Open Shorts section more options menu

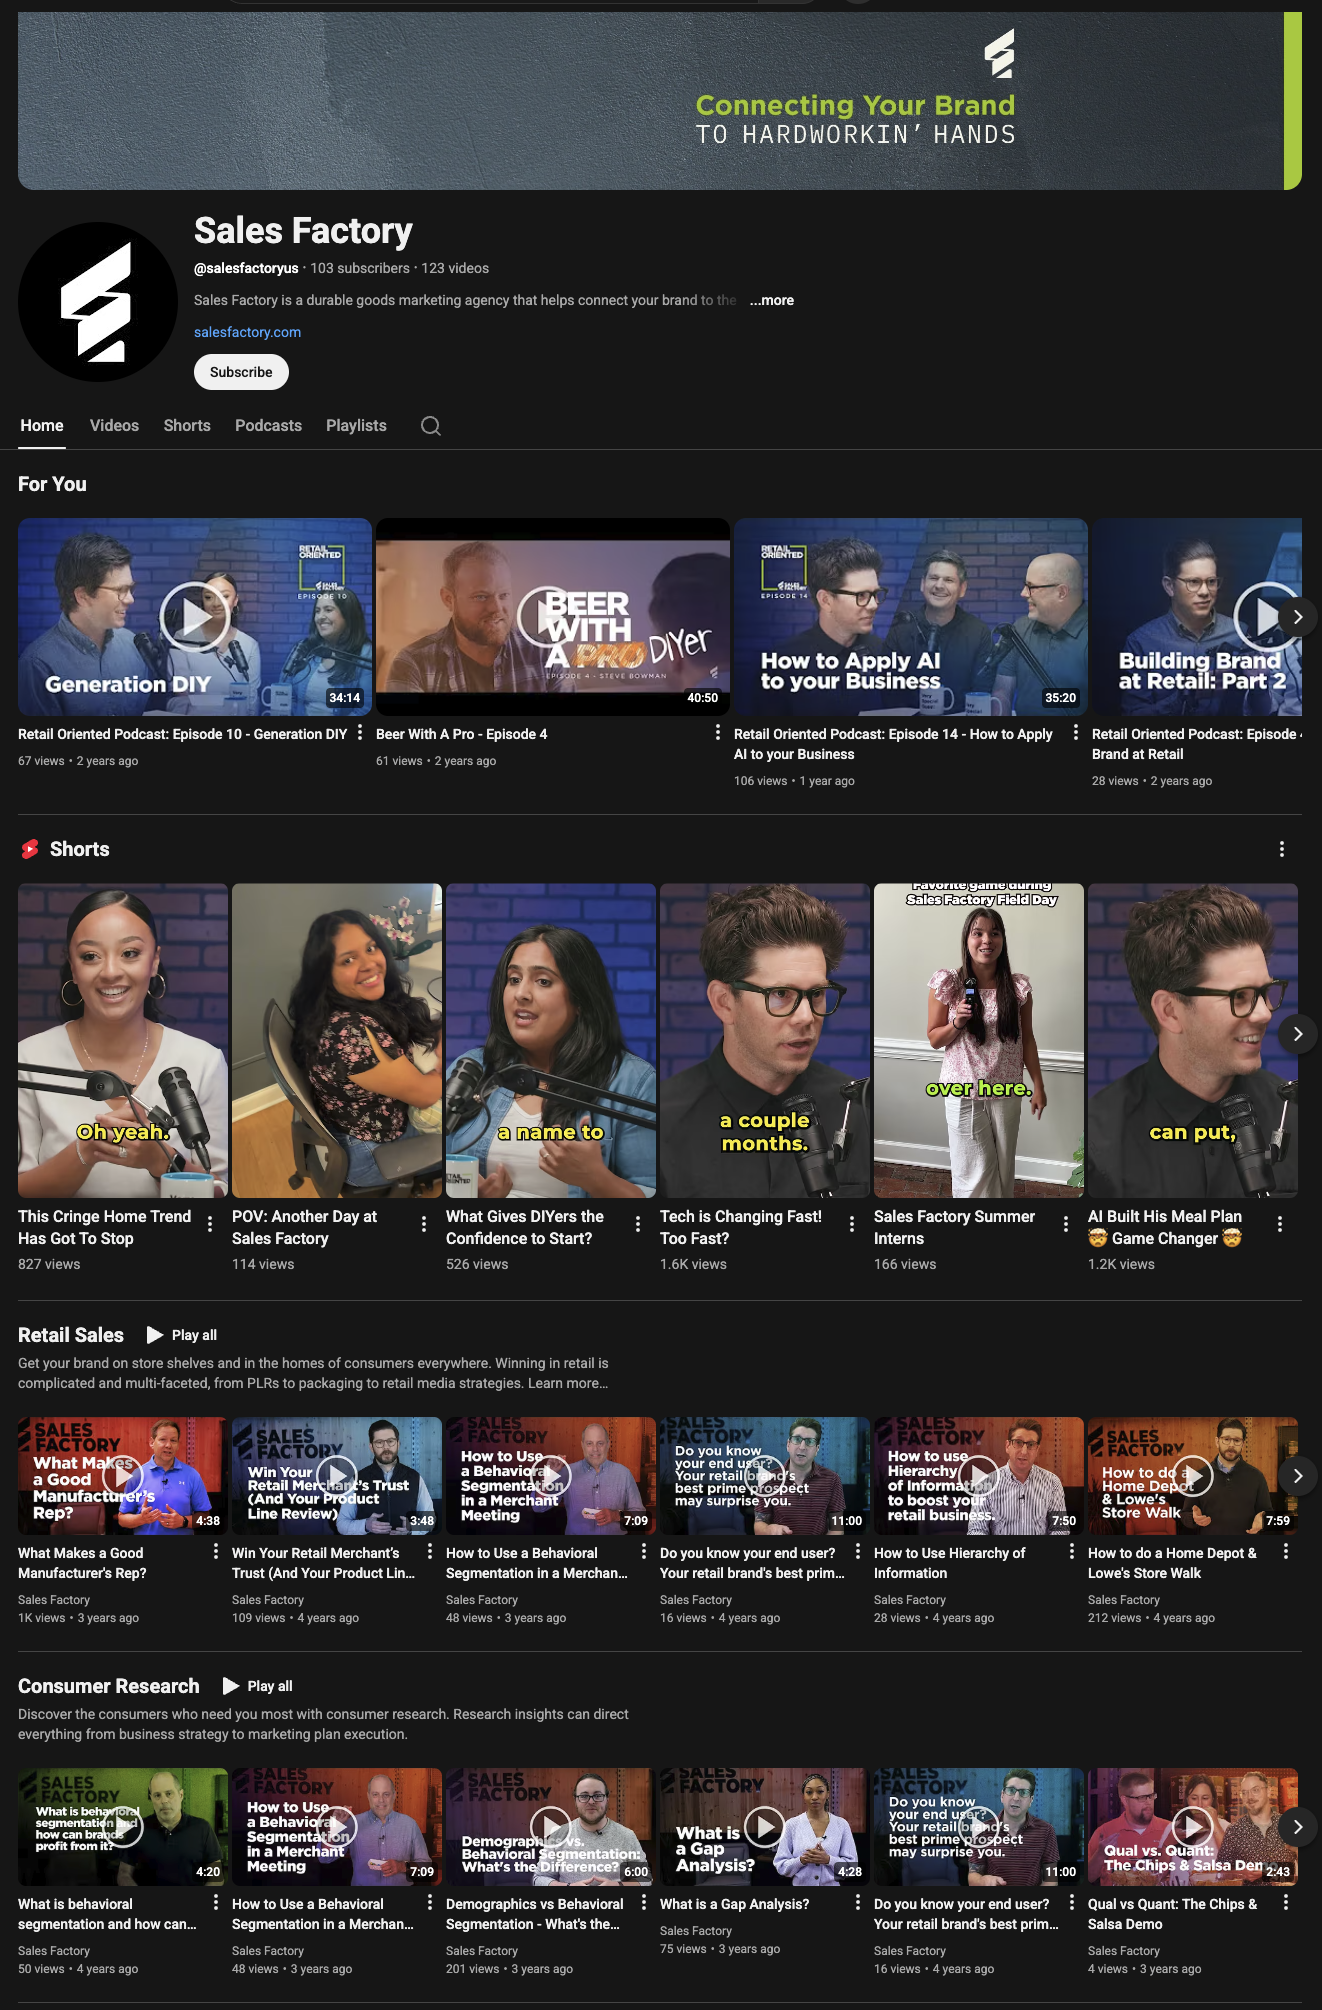1282,849
